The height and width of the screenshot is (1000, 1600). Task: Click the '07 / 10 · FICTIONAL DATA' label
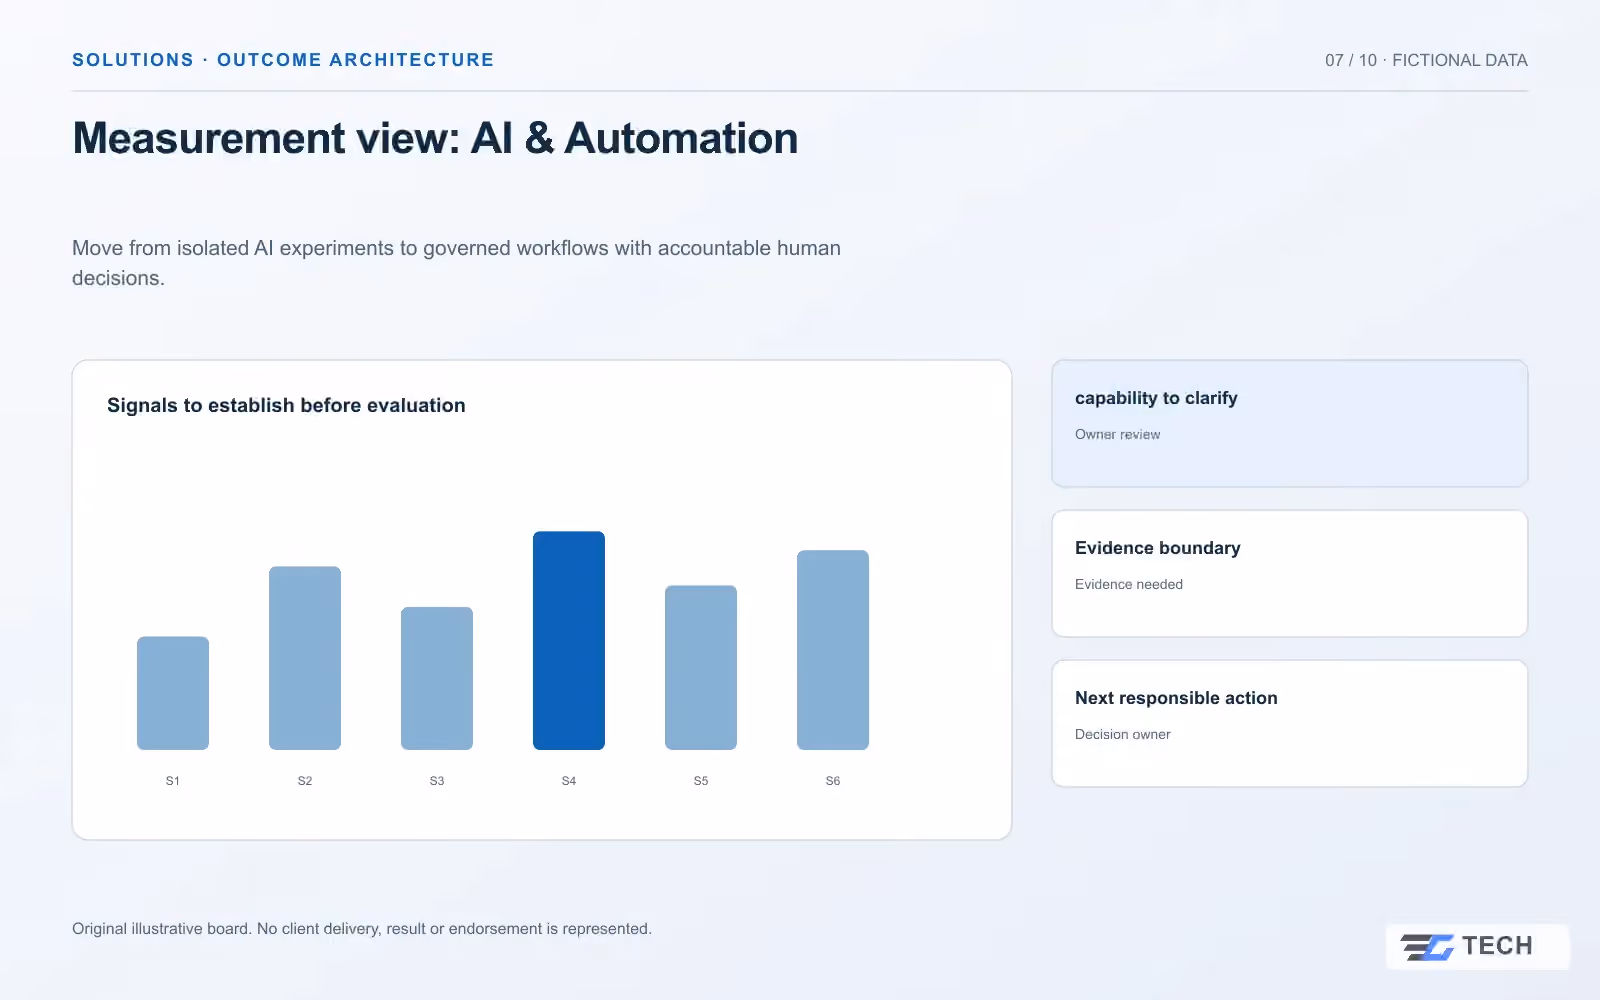[1426, 60]
